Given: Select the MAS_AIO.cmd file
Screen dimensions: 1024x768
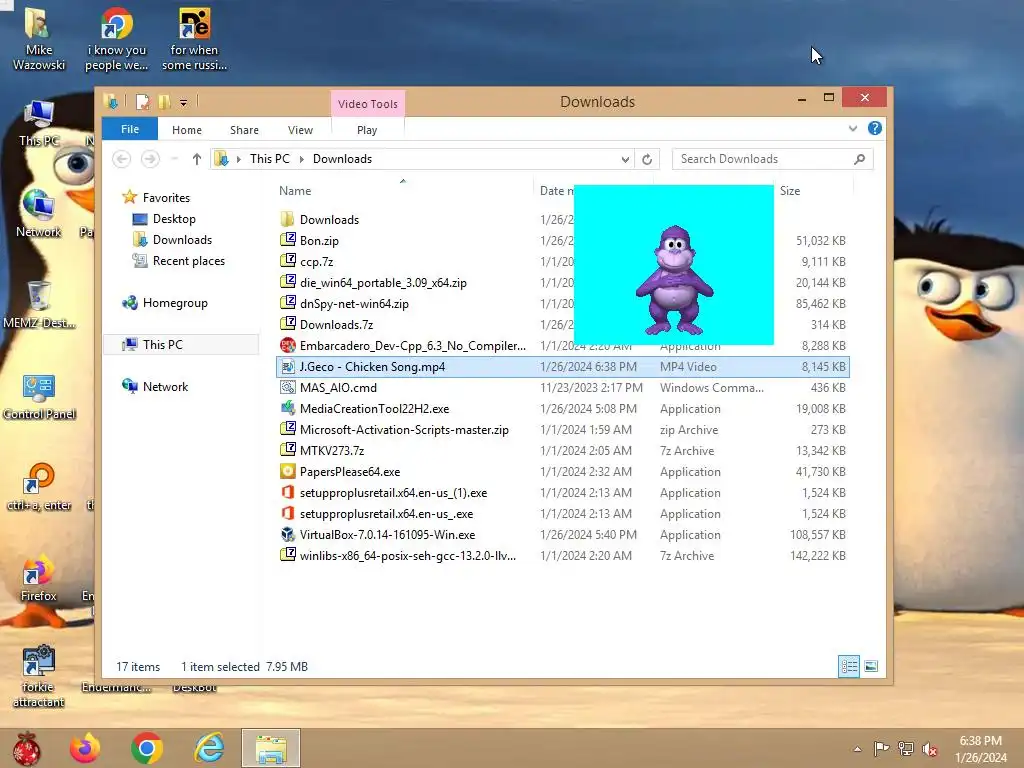Looking at the screenshot, I should click(x=338, y=387).
